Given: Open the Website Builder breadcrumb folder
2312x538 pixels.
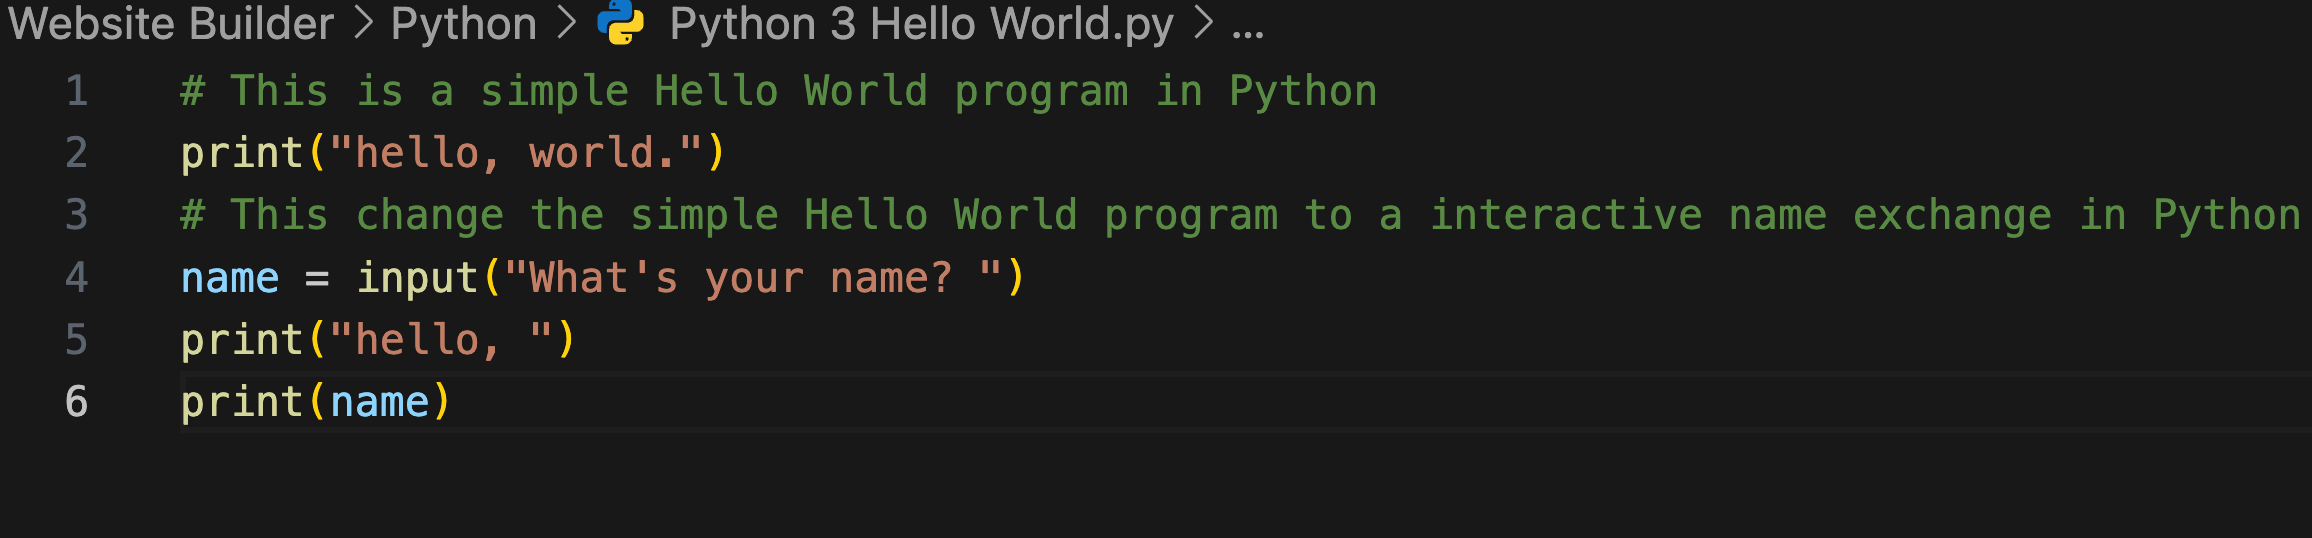Looking at the screenshot, I should (x=171, y=23).
